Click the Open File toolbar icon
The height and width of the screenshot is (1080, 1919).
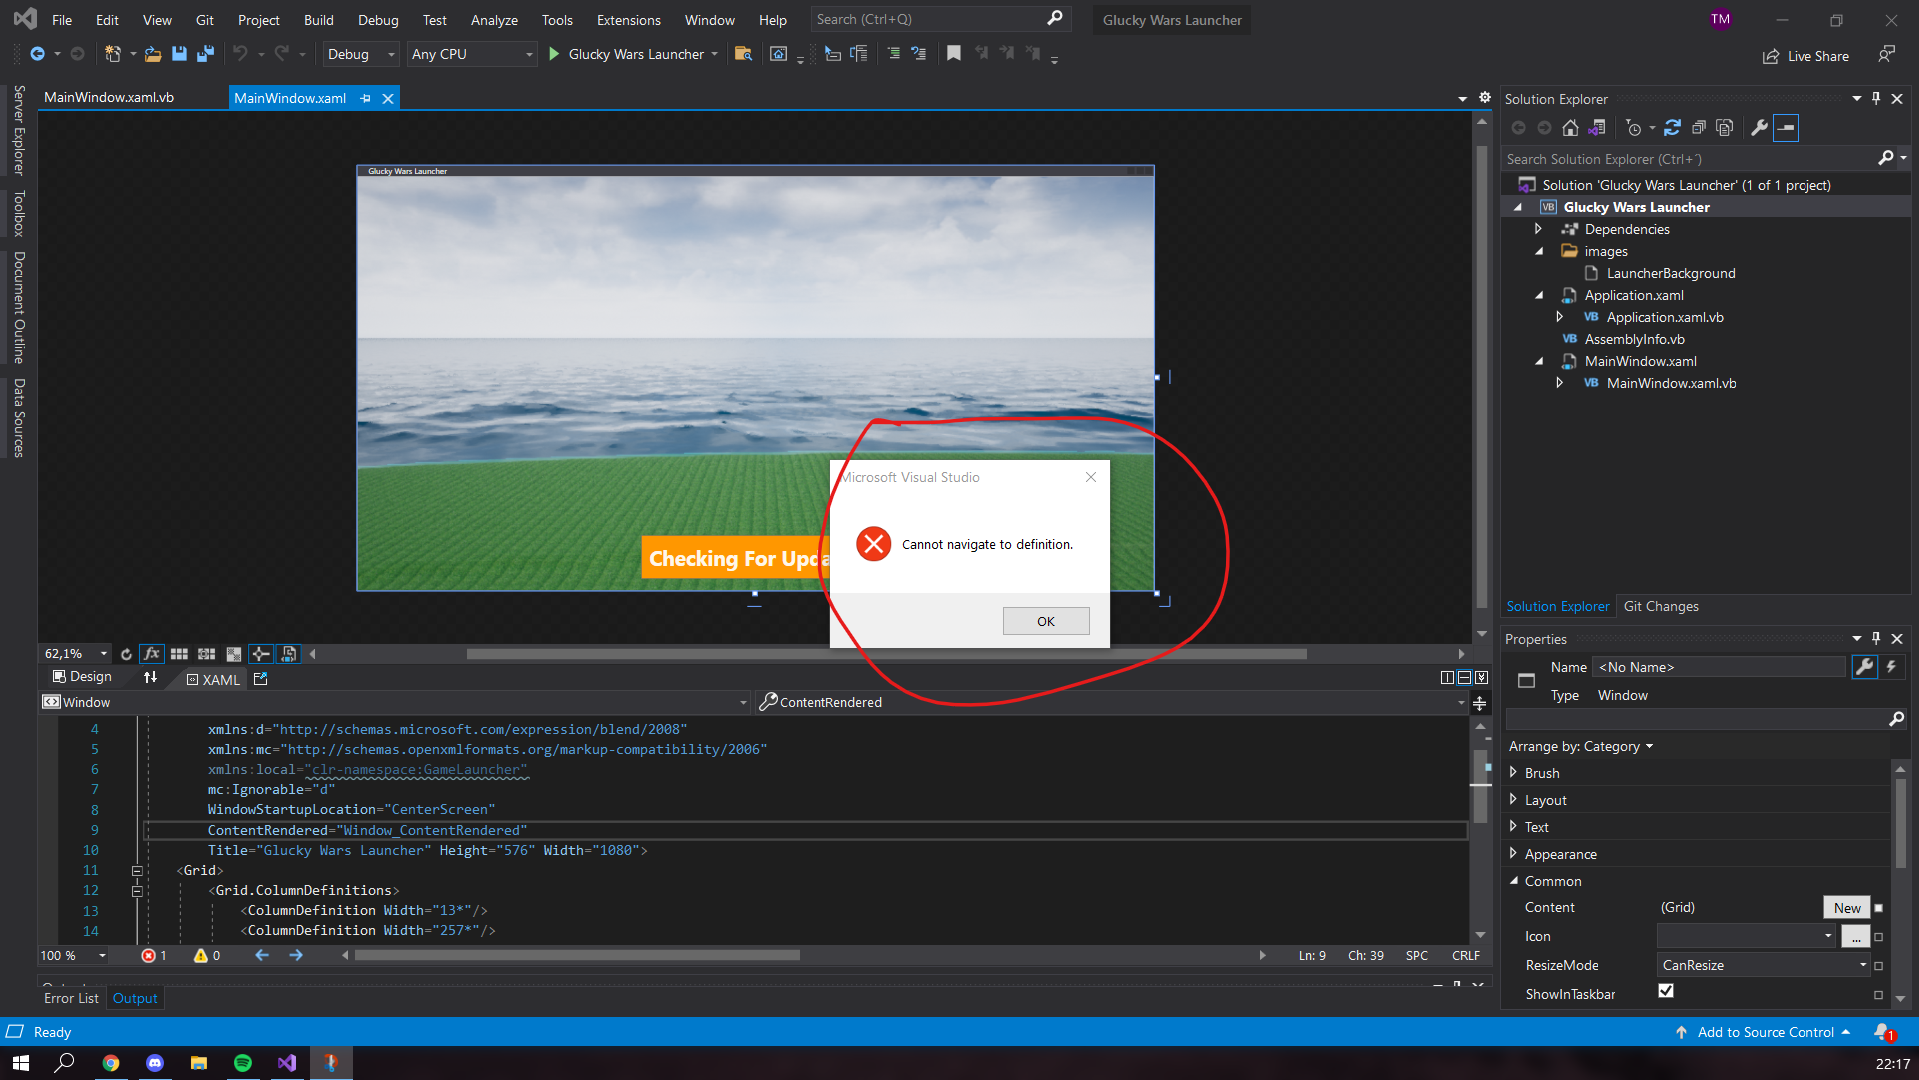point(153,54)
